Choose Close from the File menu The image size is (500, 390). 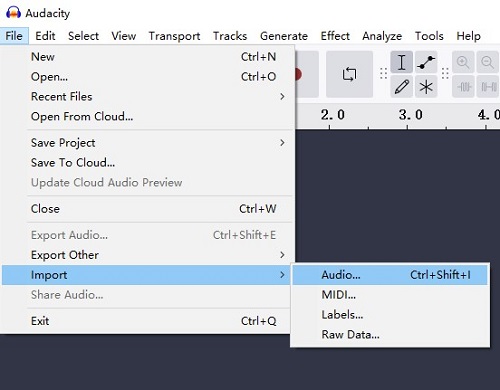coord(148,209)
